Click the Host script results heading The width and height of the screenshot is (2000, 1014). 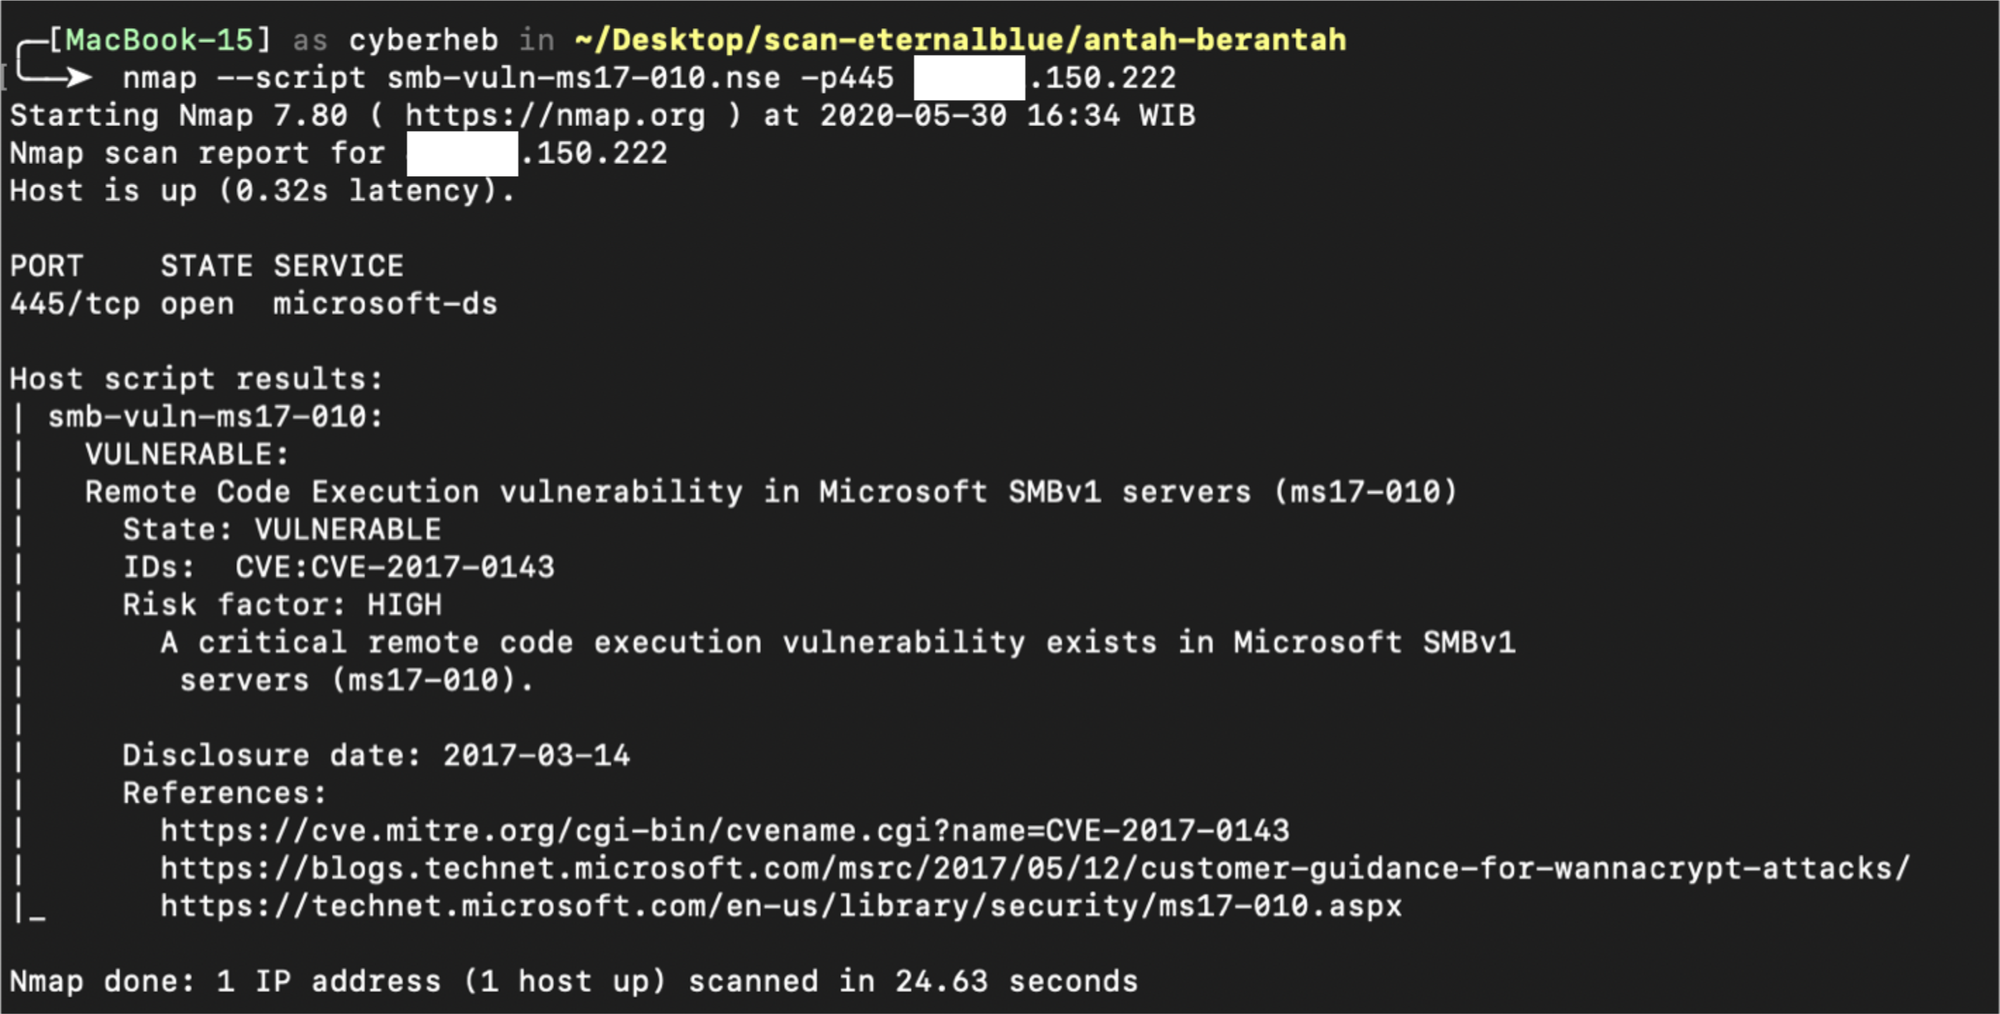point(196,379)
